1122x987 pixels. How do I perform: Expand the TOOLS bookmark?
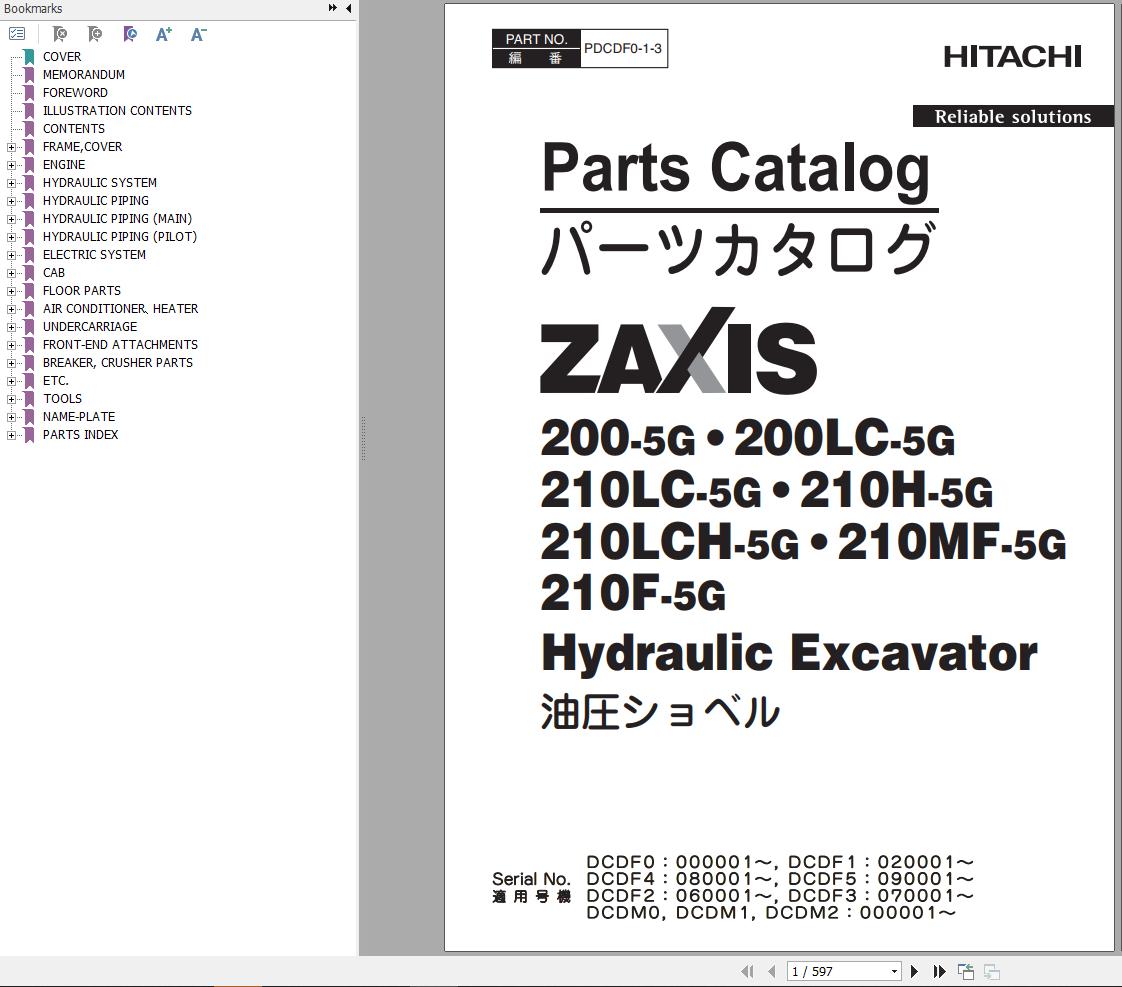point(11,399)
